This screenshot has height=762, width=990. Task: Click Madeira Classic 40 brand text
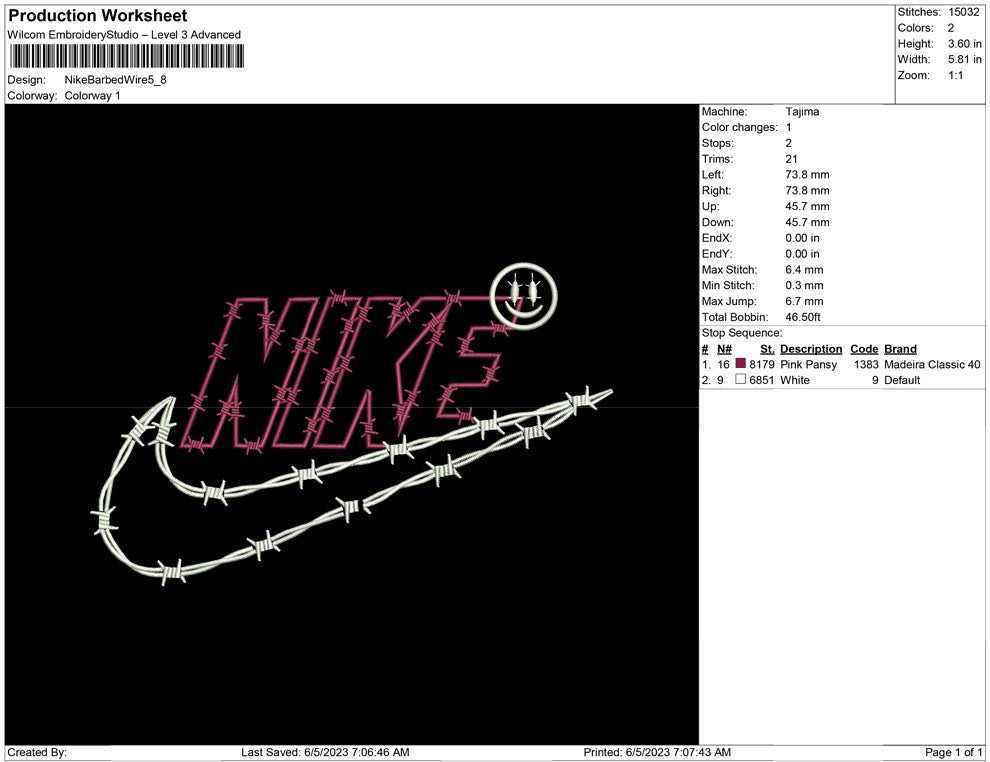[x=932, y=364]
